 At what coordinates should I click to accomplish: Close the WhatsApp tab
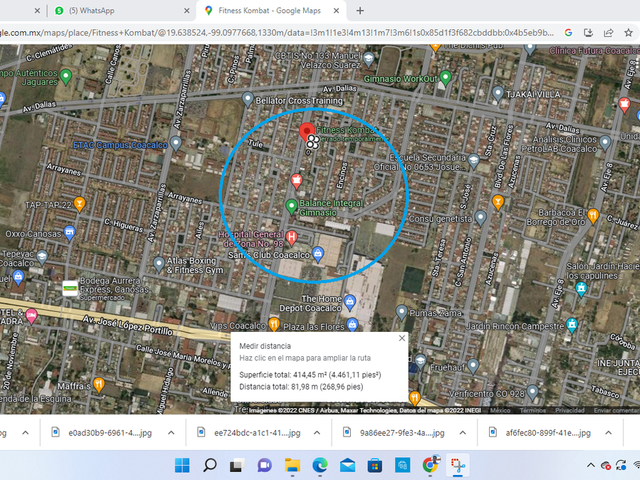(187, 11)
